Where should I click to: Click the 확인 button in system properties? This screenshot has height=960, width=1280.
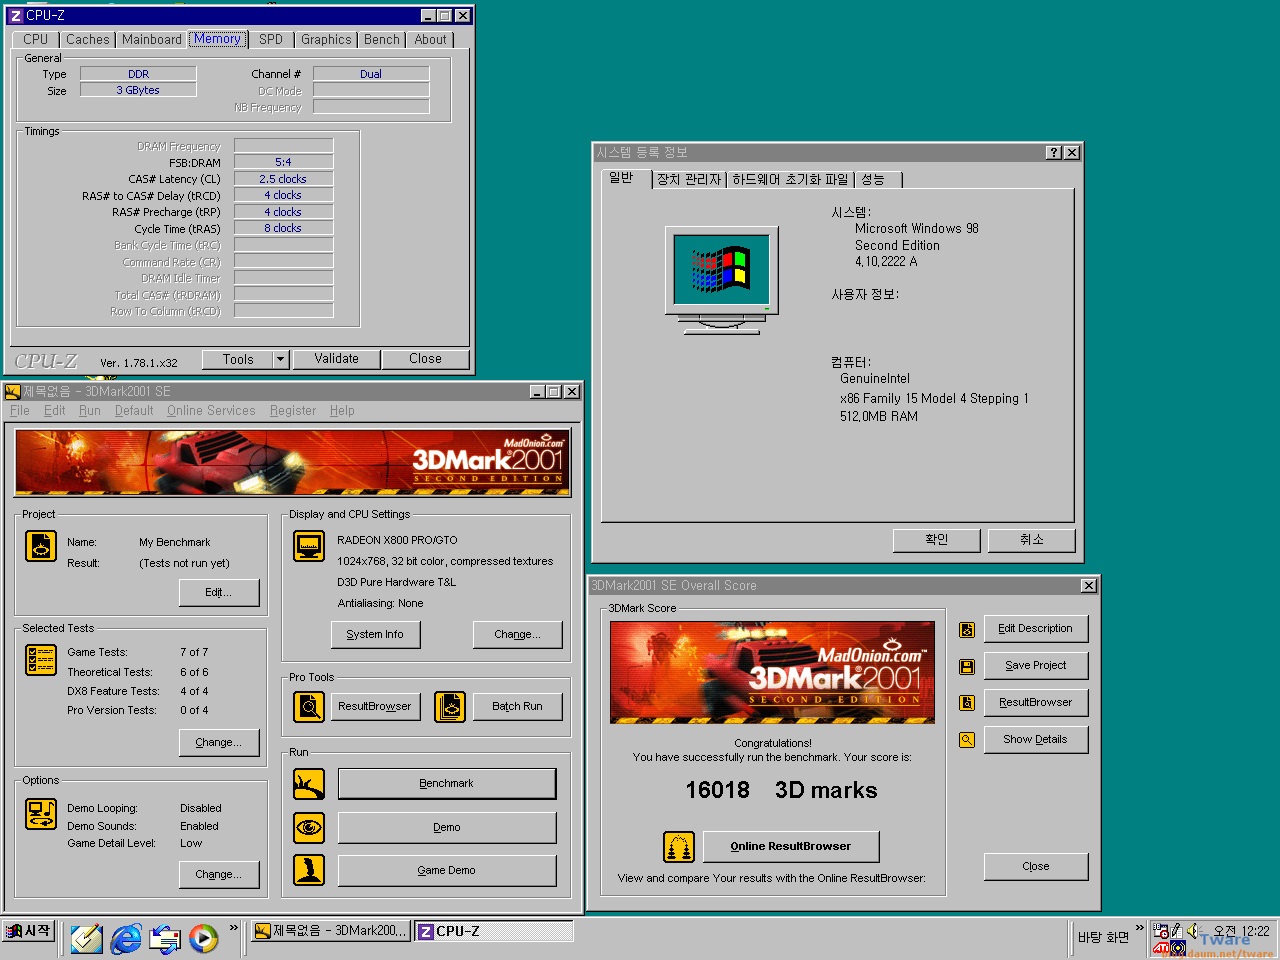(937, 540)
